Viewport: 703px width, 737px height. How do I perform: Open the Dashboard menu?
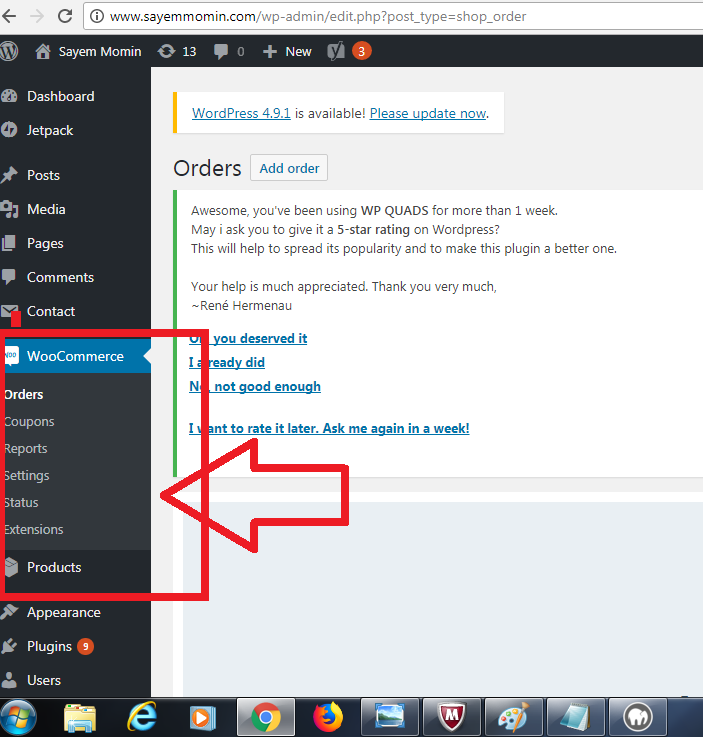coord(61,96)
